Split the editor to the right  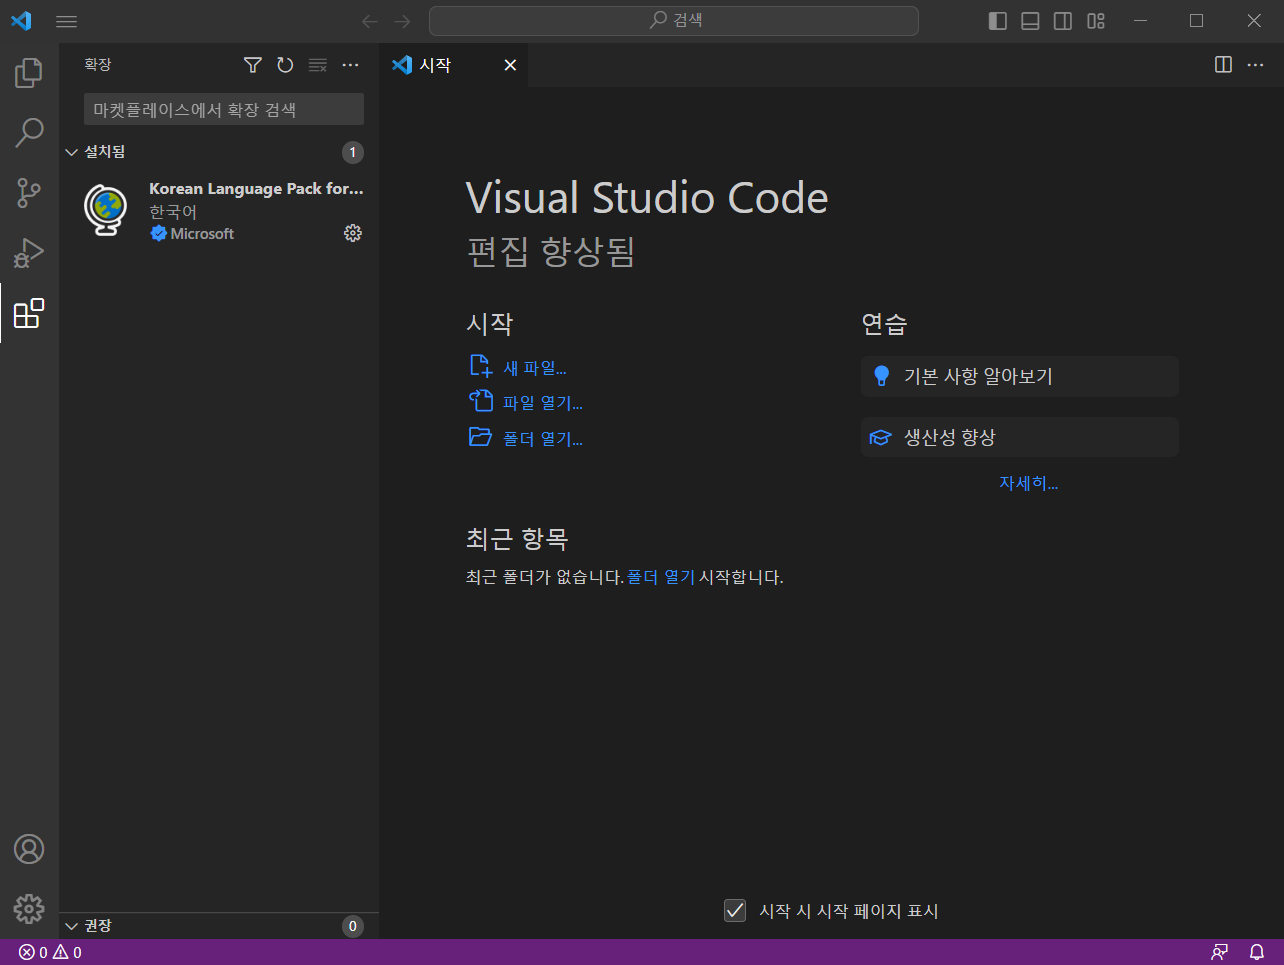coord(1223,65)
